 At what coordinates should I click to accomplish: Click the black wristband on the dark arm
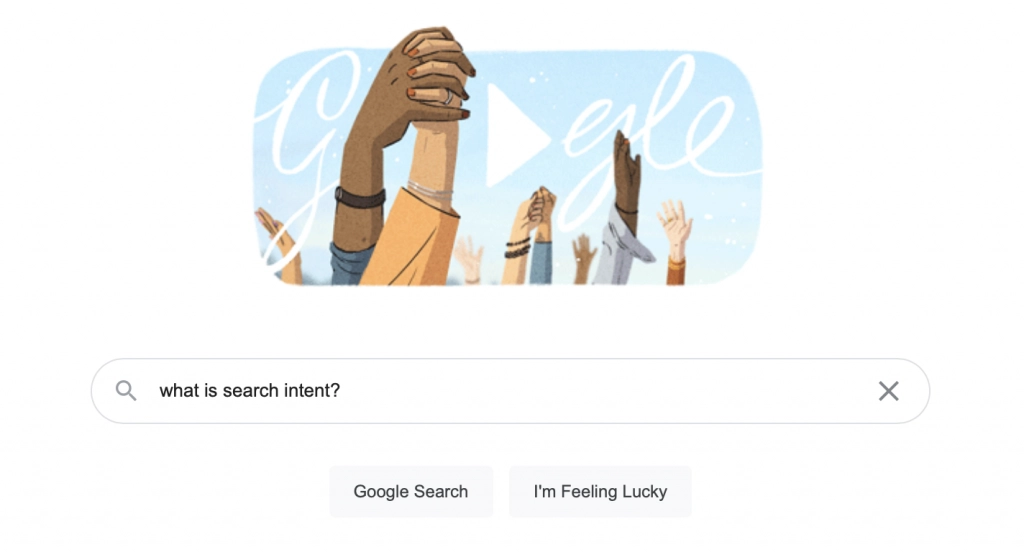click(359, 197)
